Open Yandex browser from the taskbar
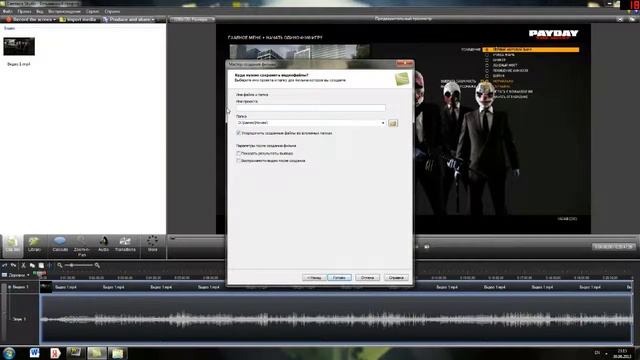The height and width of the screenshot is (360, 640). point(55,353)
